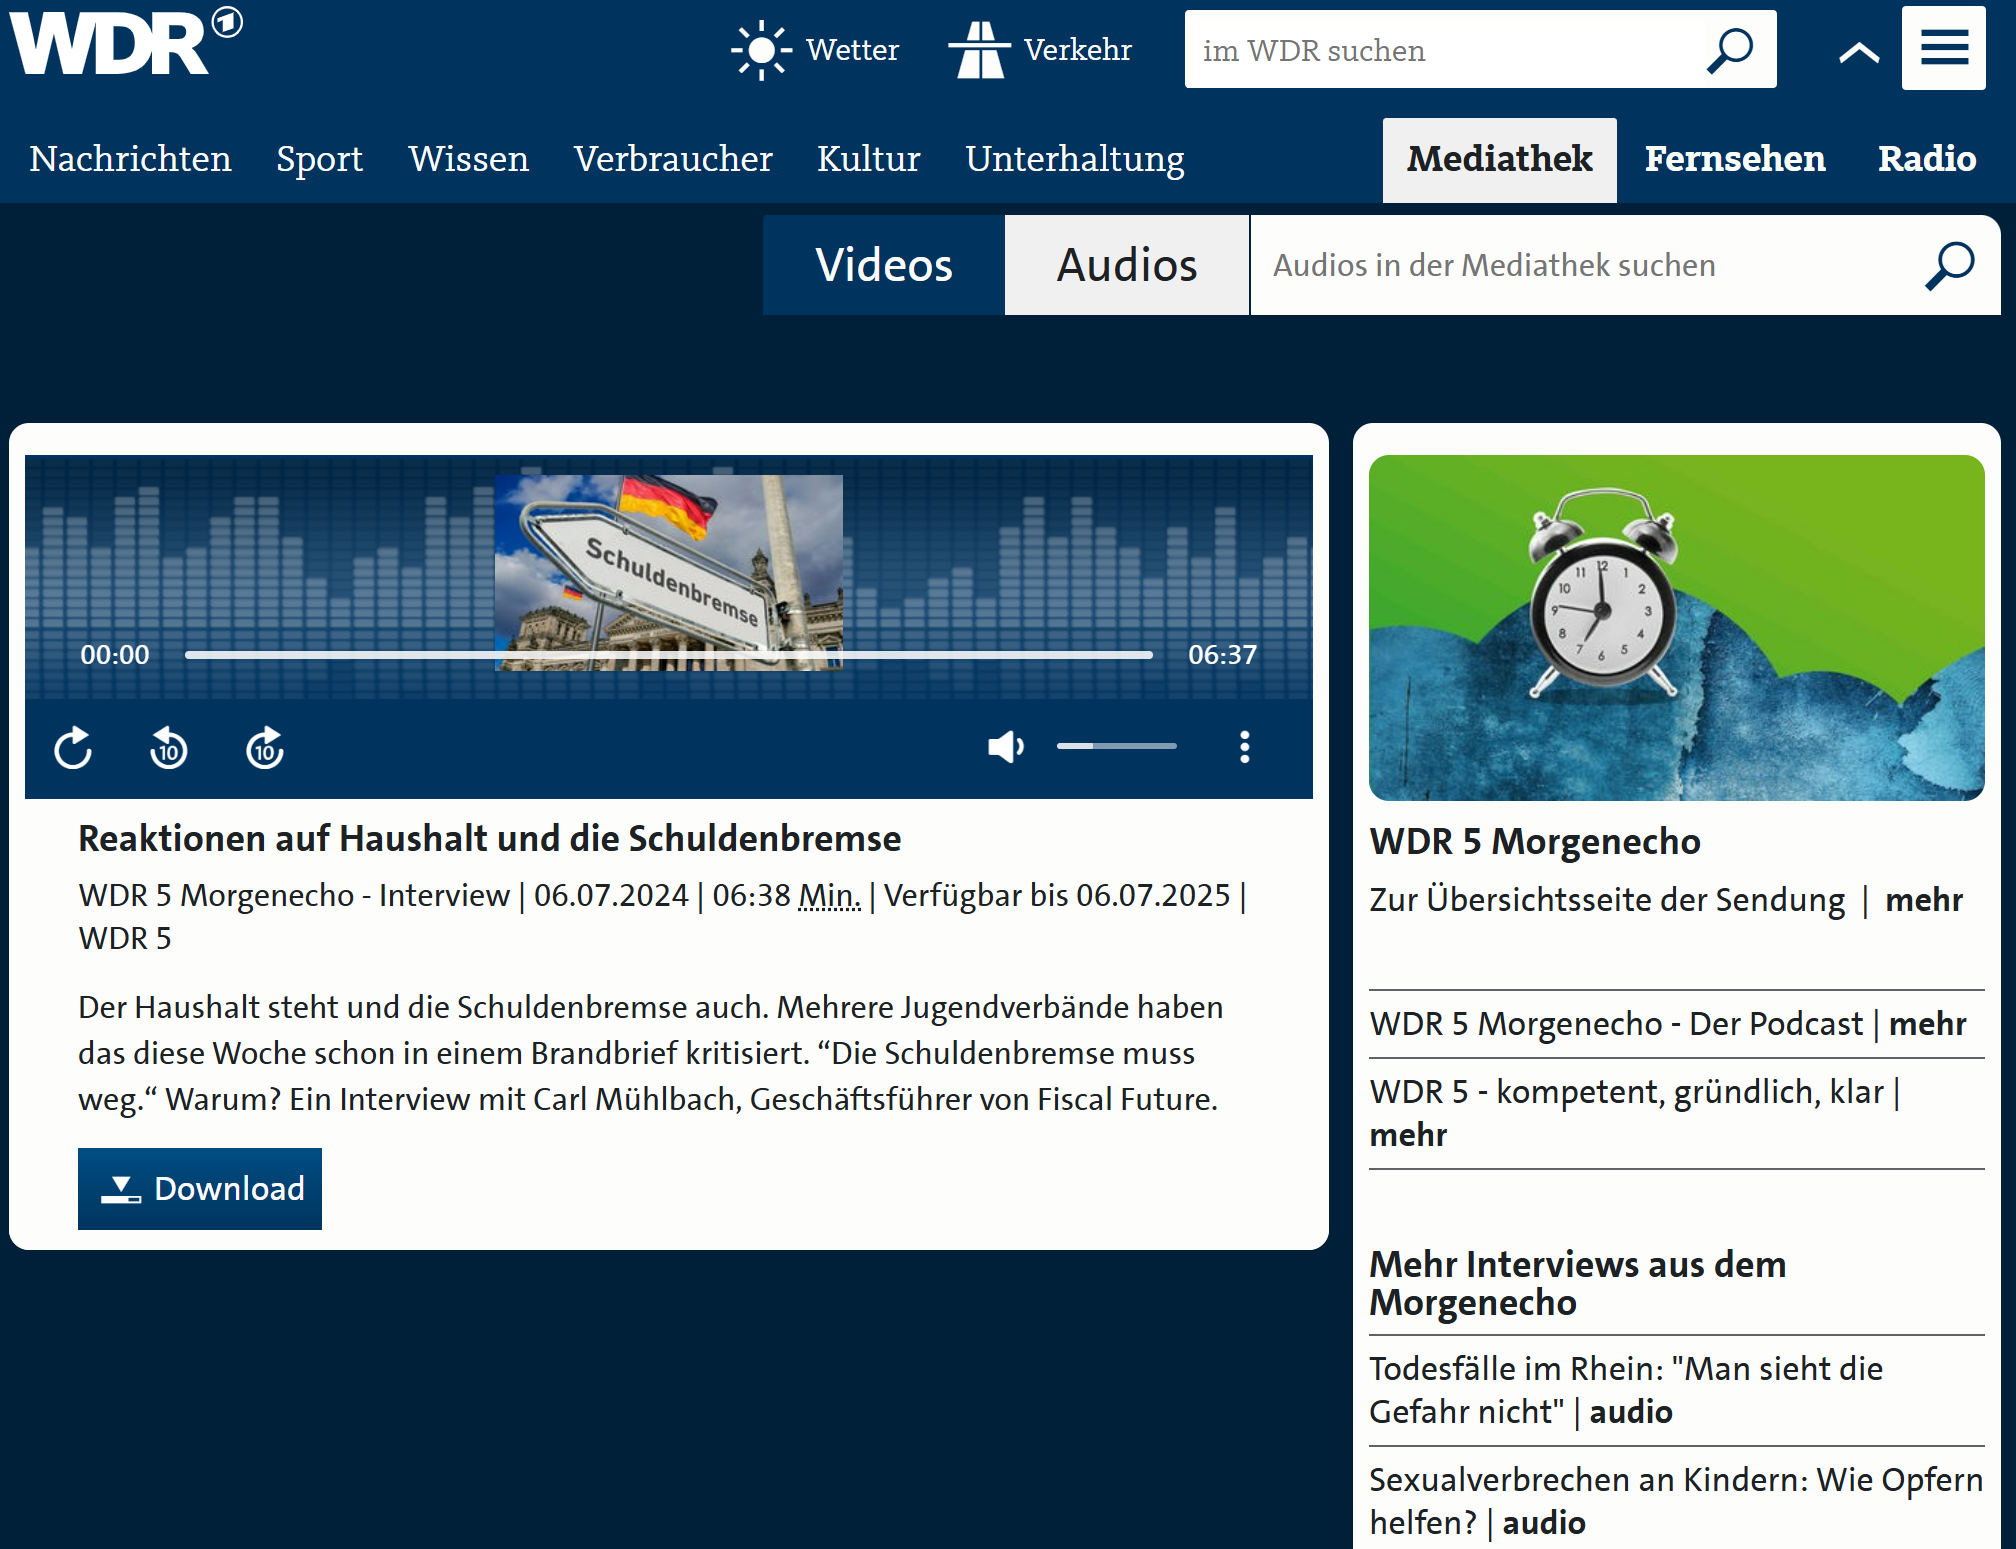Open the Mediathek section
The image size is (2016, 1549).
[x=1499, y=160]
